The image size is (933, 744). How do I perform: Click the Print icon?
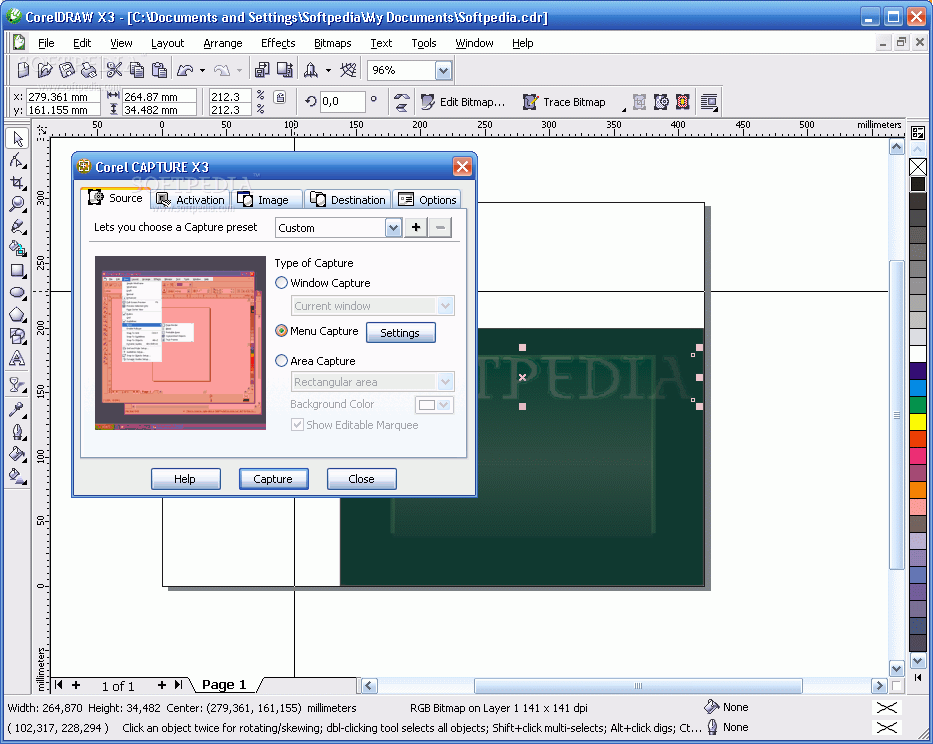[89, 70]
